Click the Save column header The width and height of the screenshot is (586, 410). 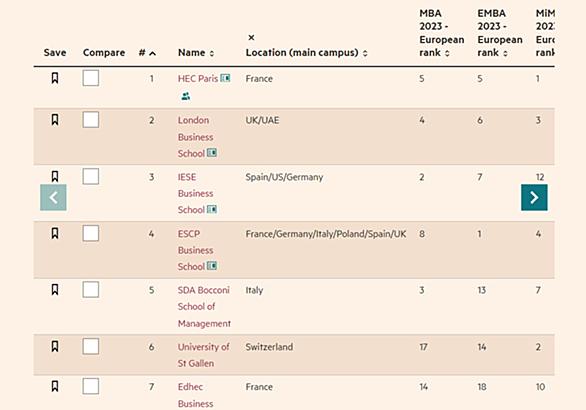point(55,52)
